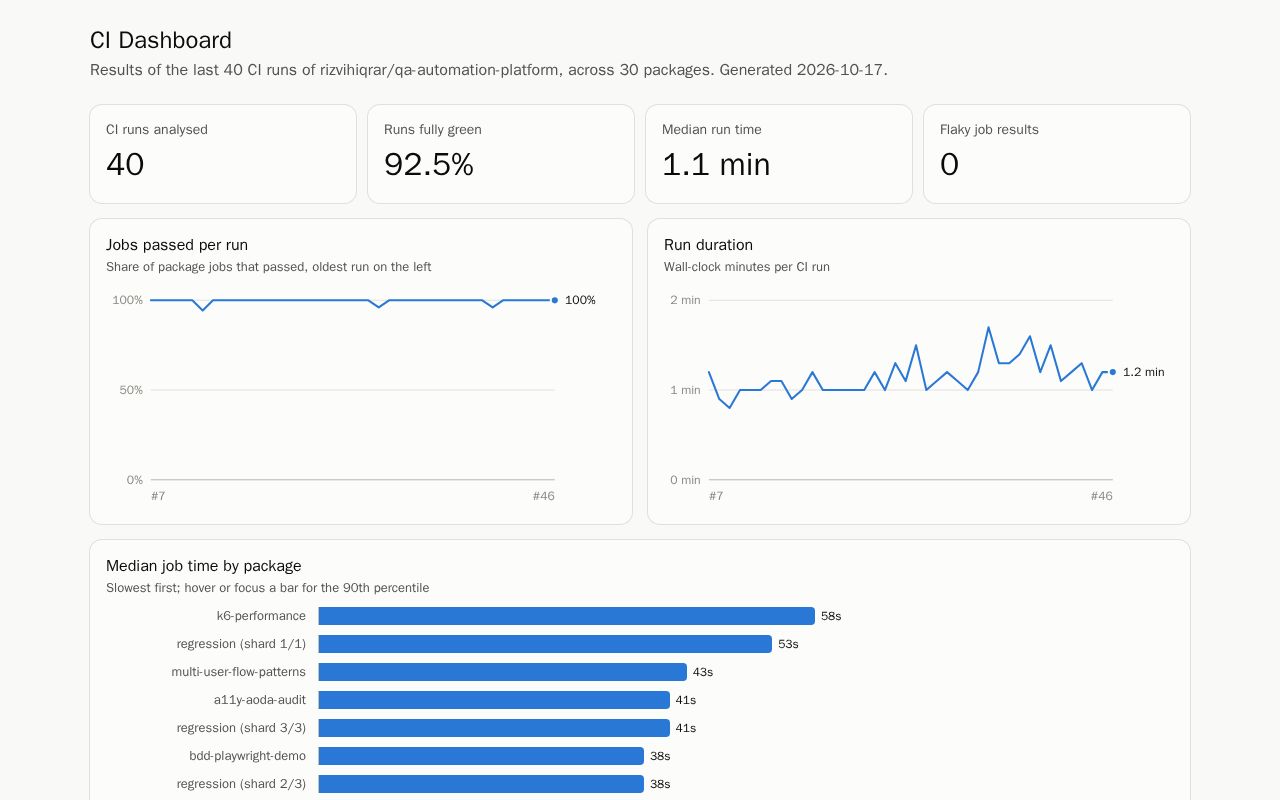
Task: Focus the multi-user-flow-patterns bar
Action: click(x=503, y=672)
